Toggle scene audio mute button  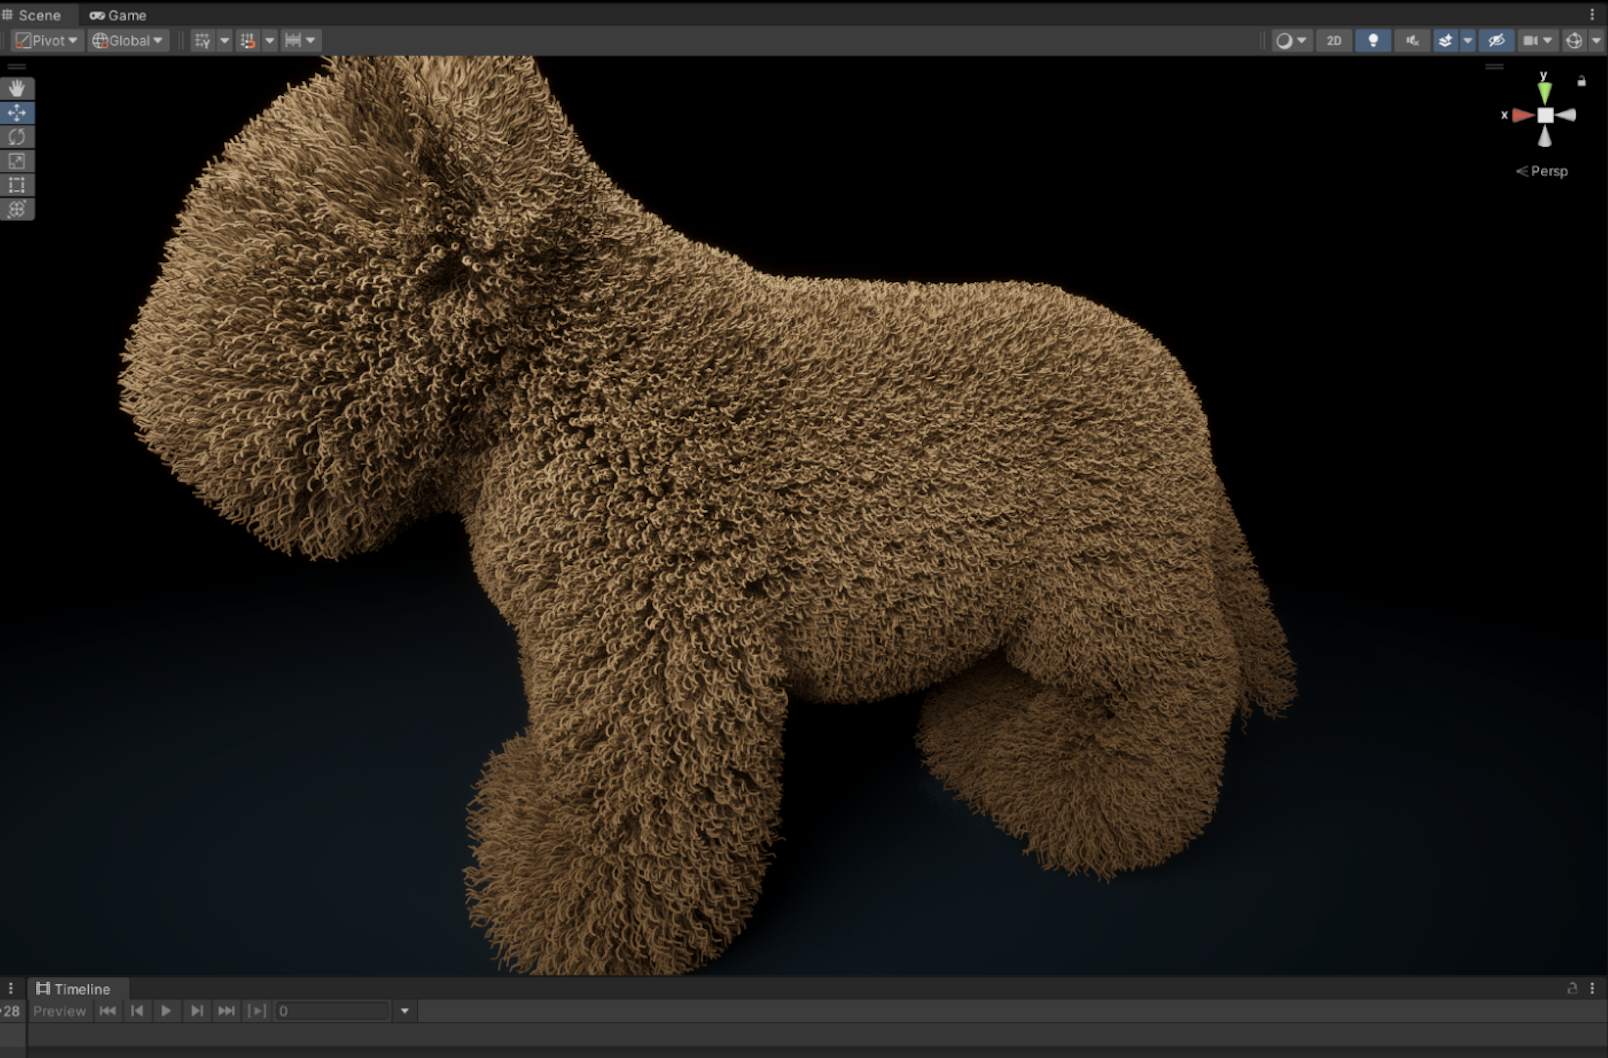[x=1412, y=41]
